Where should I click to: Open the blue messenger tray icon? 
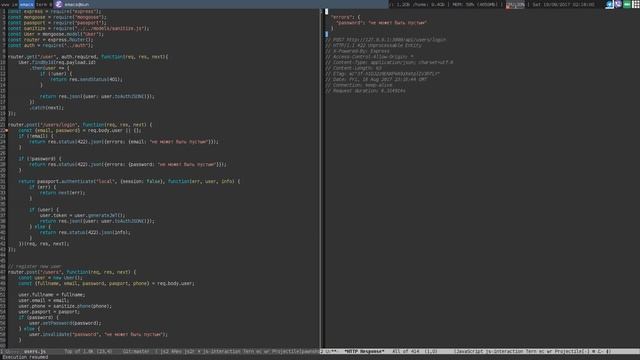[610, 4]
